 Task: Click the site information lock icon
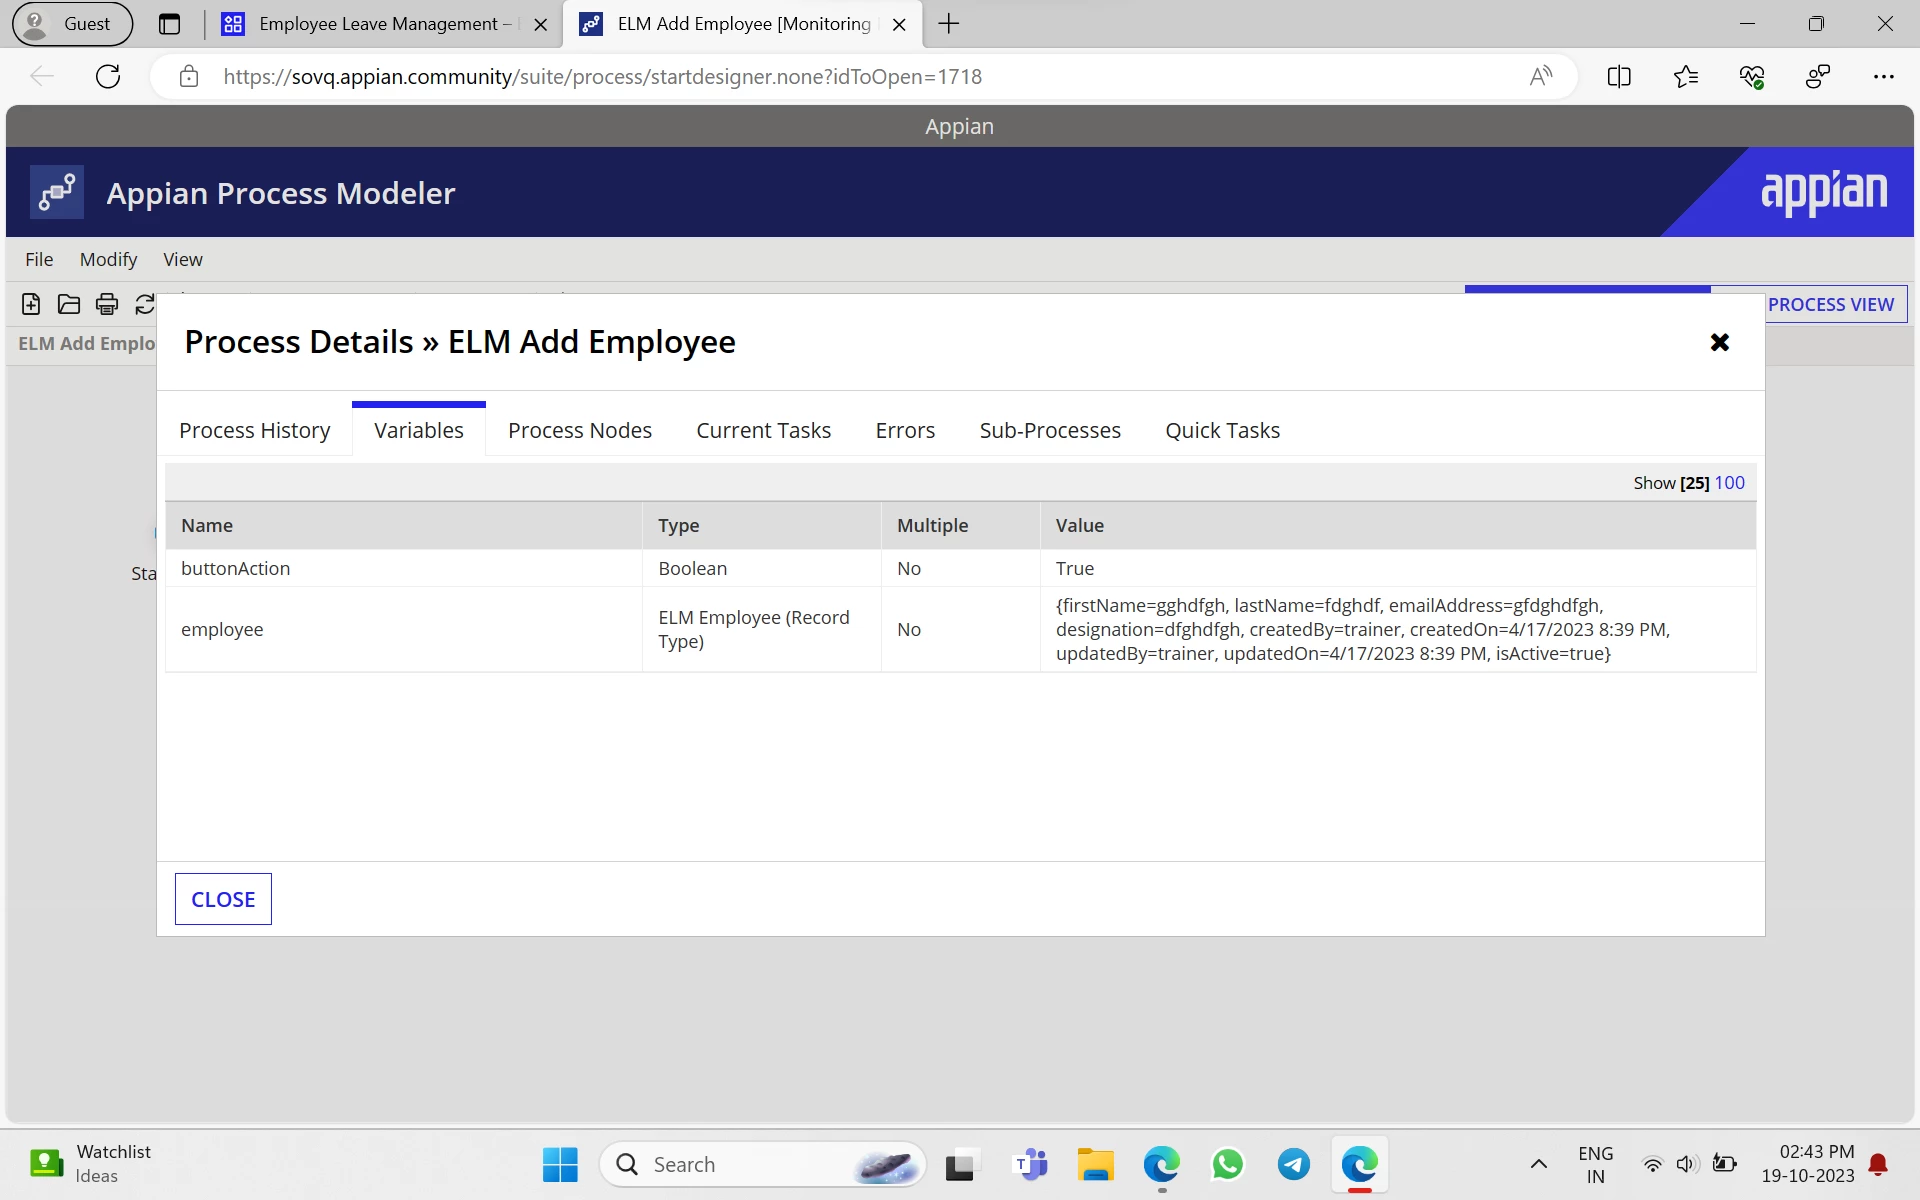tap(189, 77)
